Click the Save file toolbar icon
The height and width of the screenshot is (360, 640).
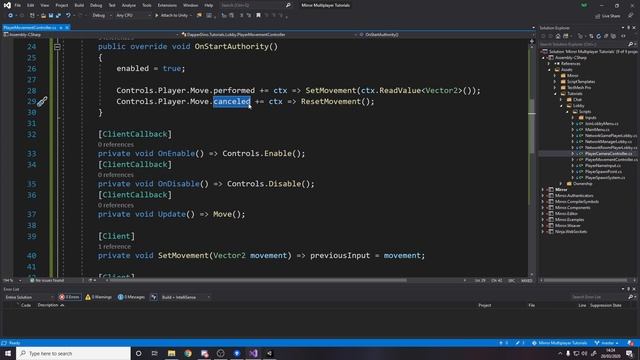point(51,16)
